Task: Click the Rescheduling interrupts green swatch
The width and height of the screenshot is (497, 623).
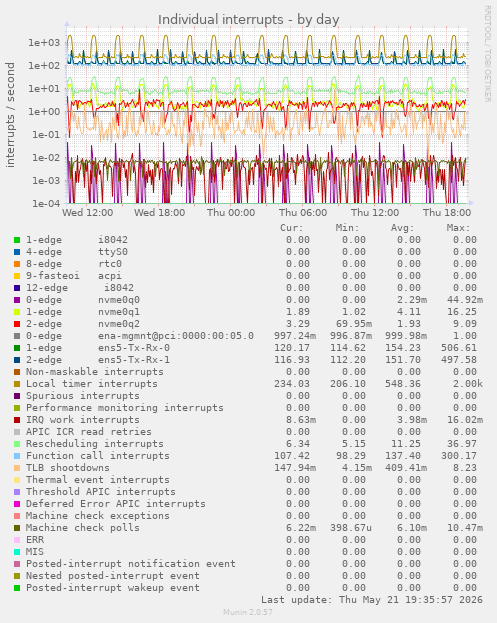Action: tap(17, 444)
